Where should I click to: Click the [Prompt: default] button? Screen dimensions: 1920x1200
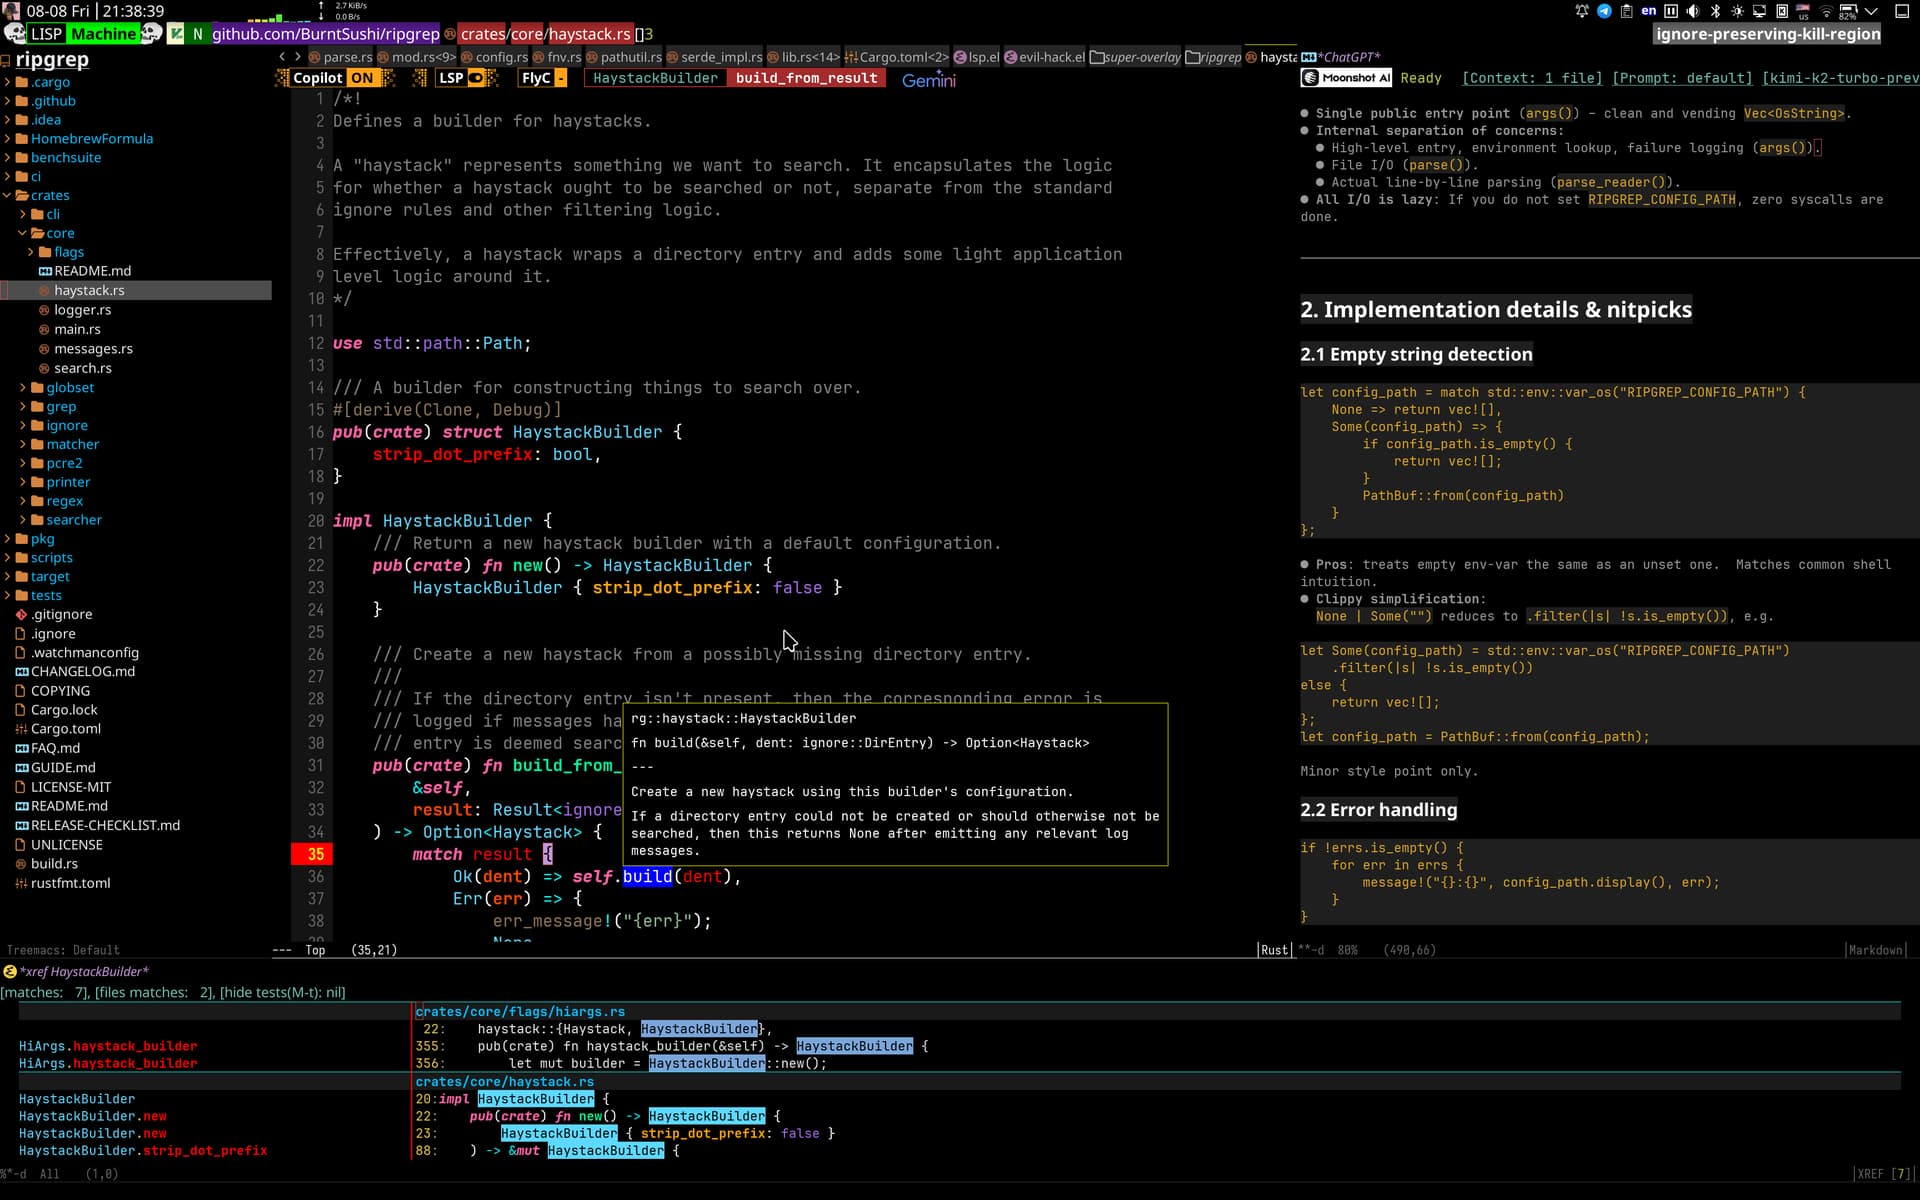click(x=1682, y=78)
